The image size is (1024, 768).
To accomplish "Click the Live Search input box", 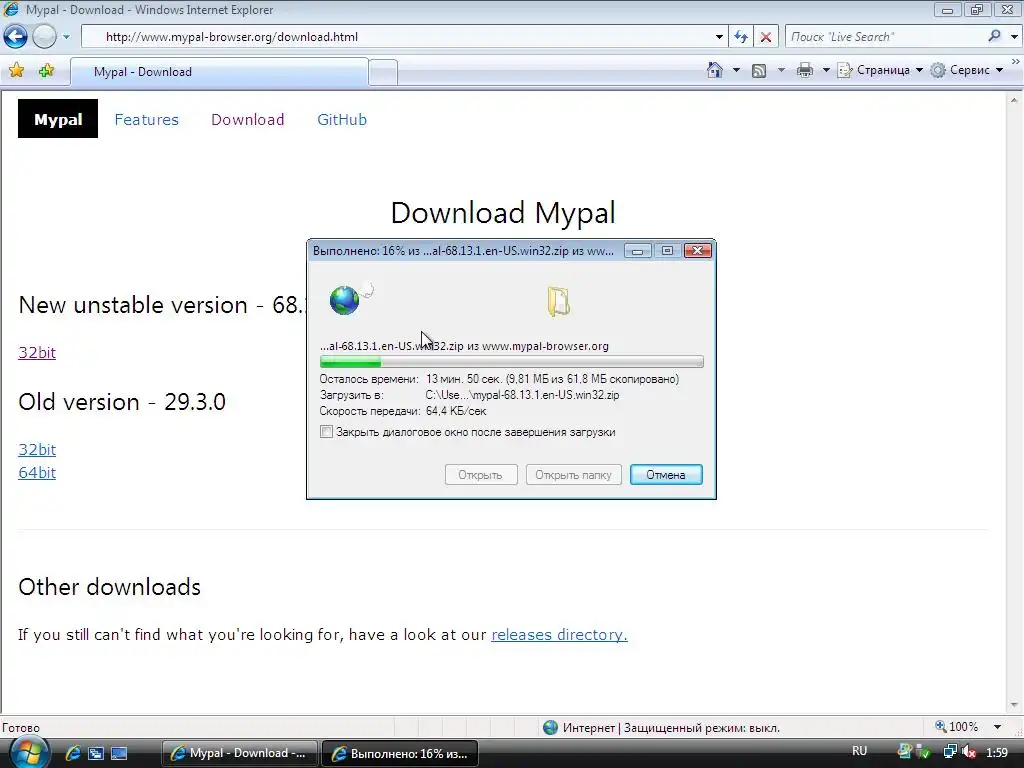I will tap(885, 37).
